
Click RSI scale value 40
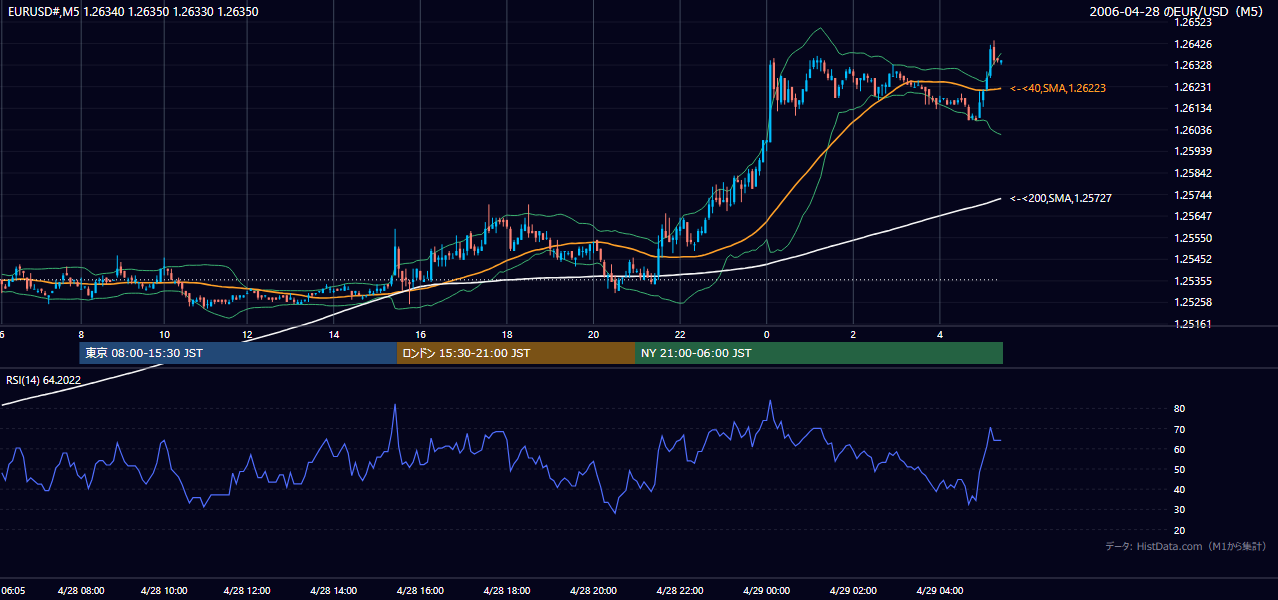[x=1179, y=489]
